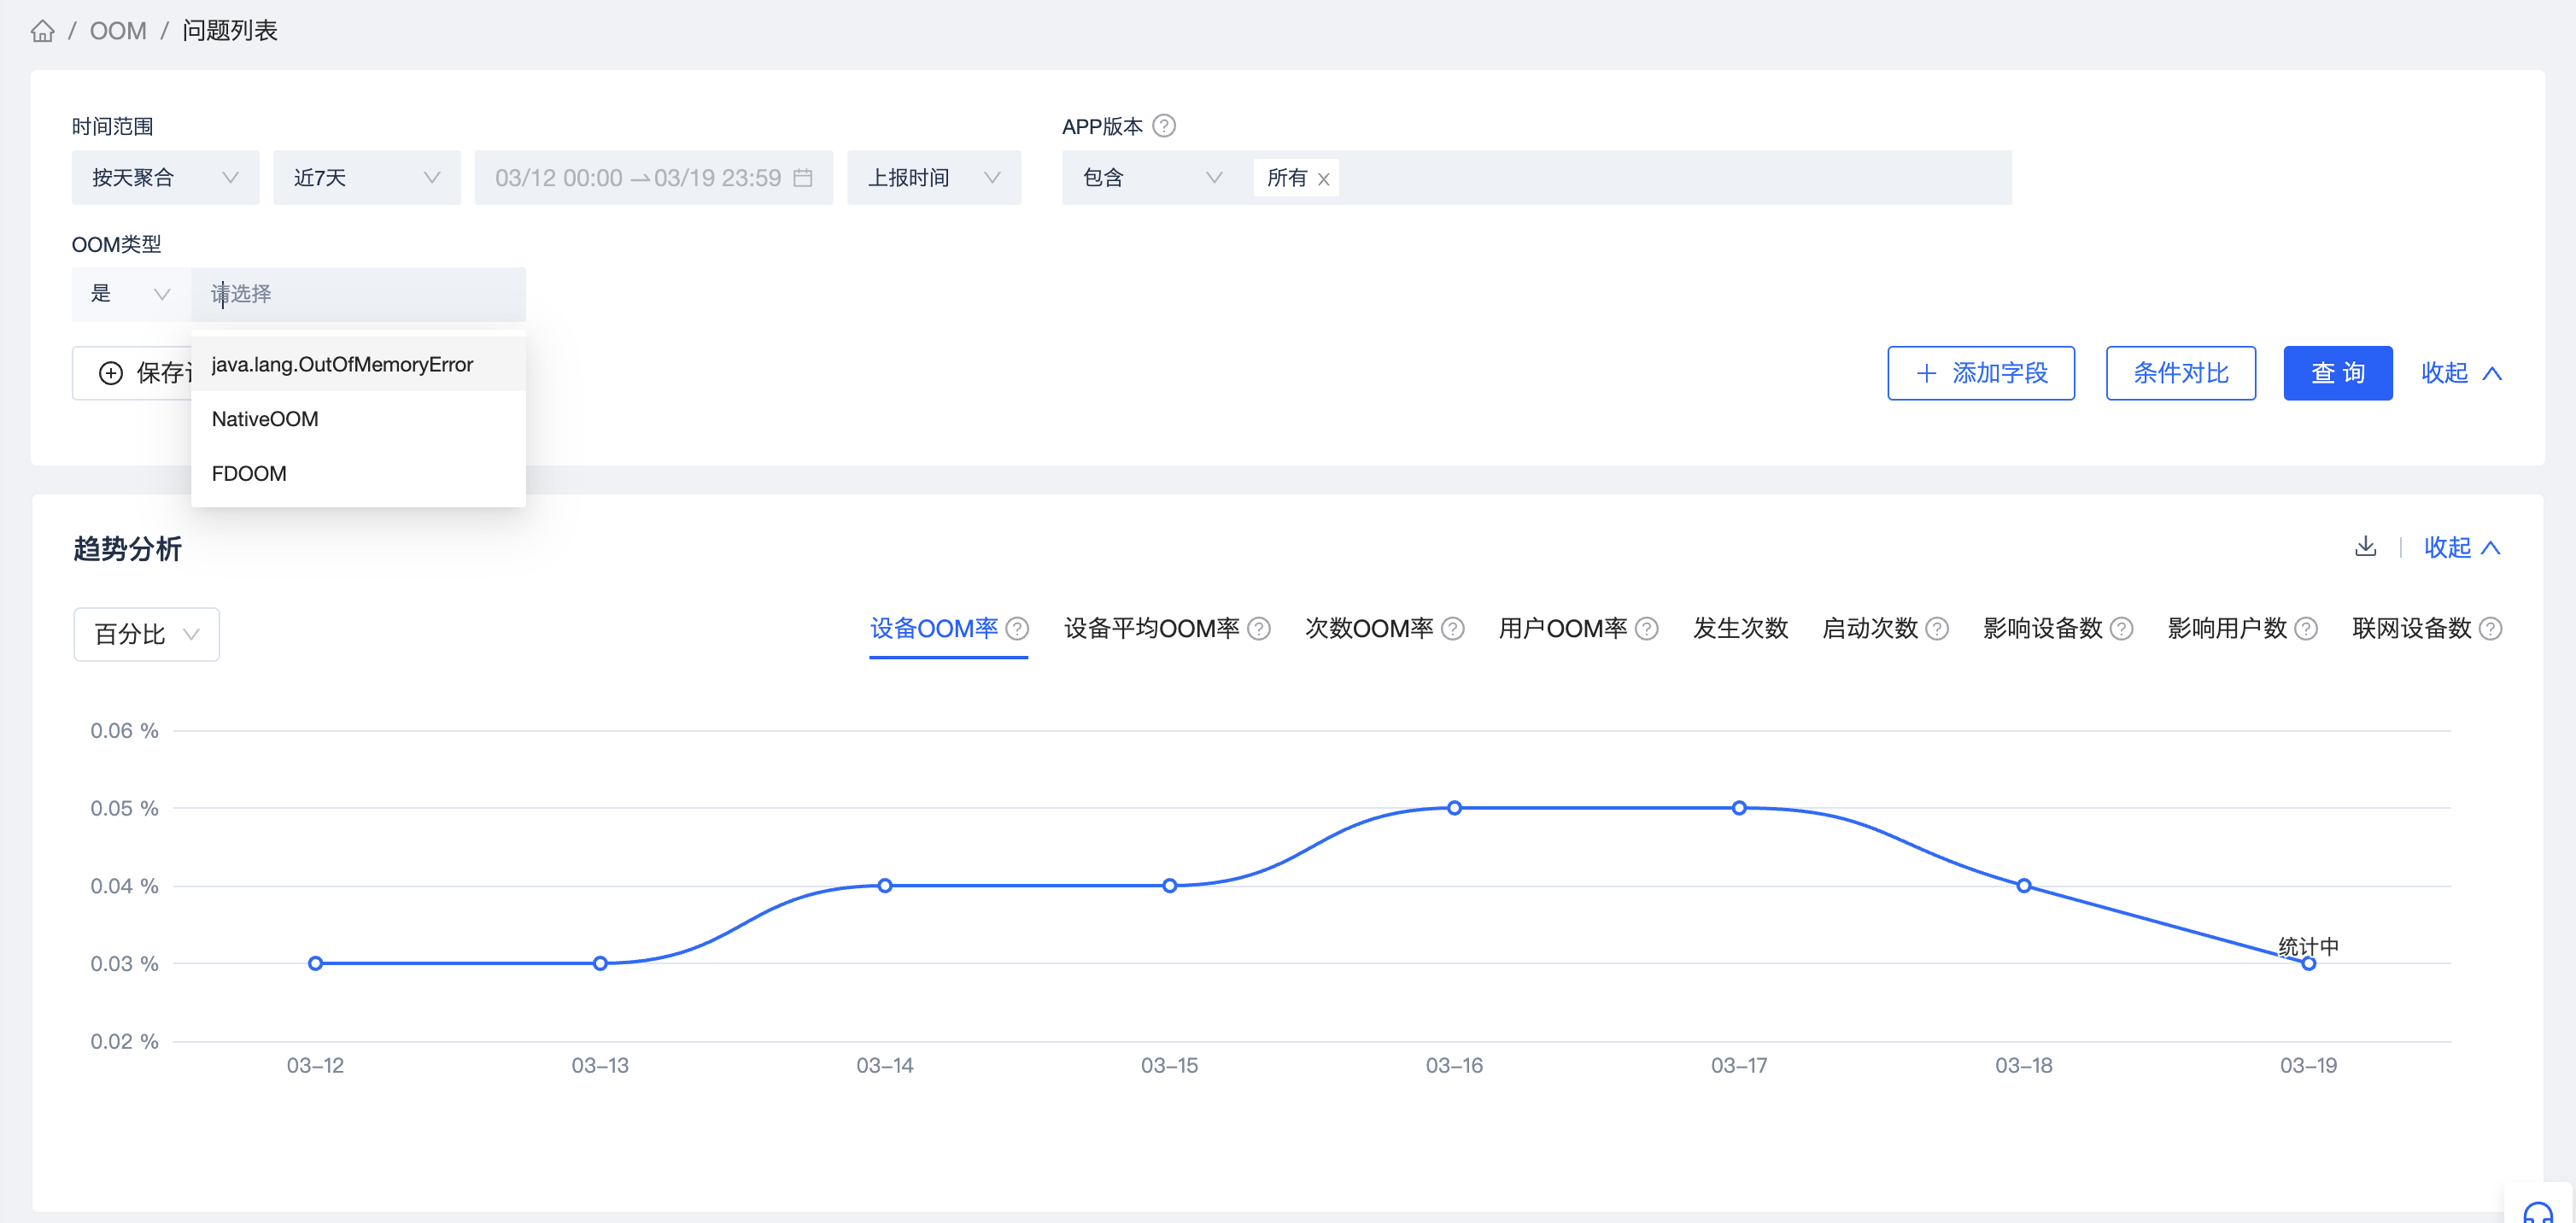This screenshot has height=1223, width=2576.
Task: Show help for 启动次数
Action: (1937, 628)
